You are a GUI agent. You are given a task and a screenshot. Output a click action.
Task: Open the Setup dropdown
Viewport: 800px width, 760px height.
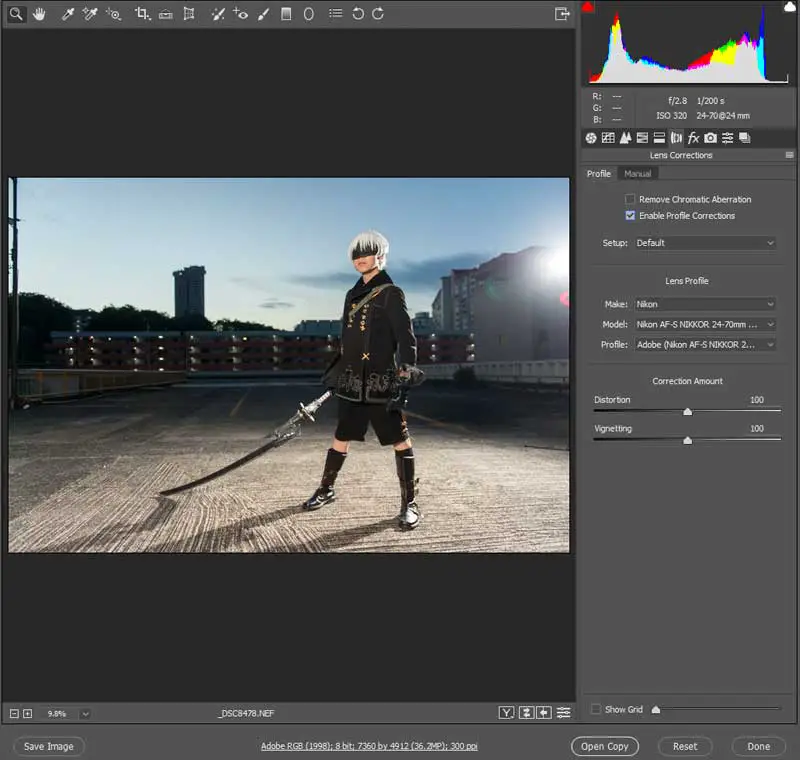705,243
